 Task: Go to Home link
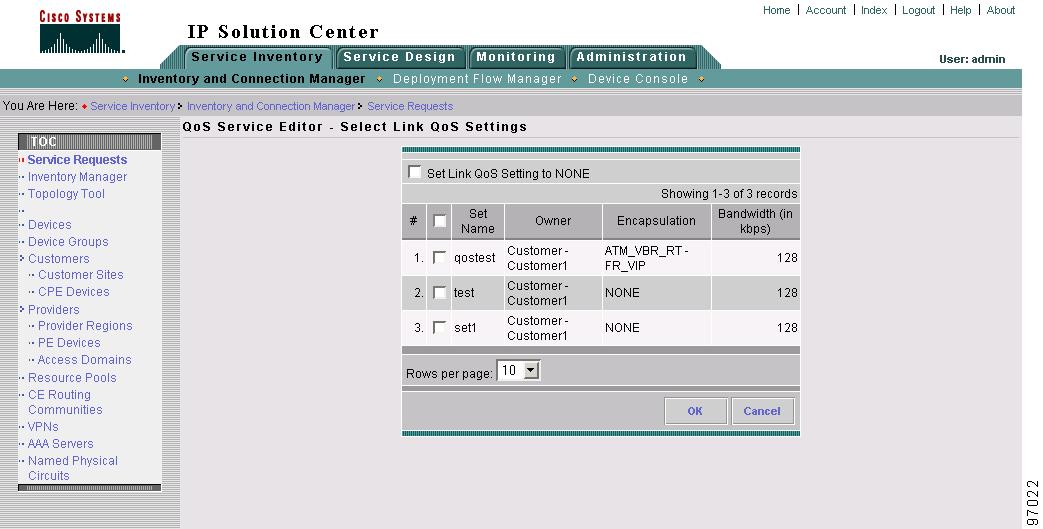tap(776, 10)
